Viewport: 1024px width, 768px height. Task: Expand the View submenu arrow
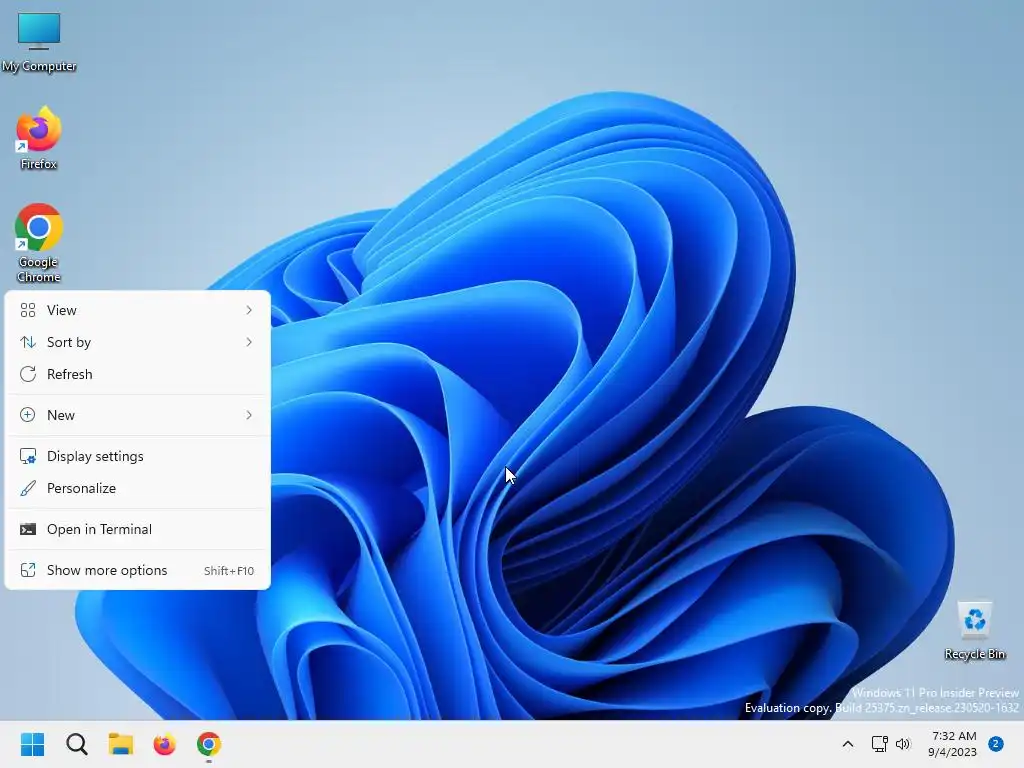(249, 310)
